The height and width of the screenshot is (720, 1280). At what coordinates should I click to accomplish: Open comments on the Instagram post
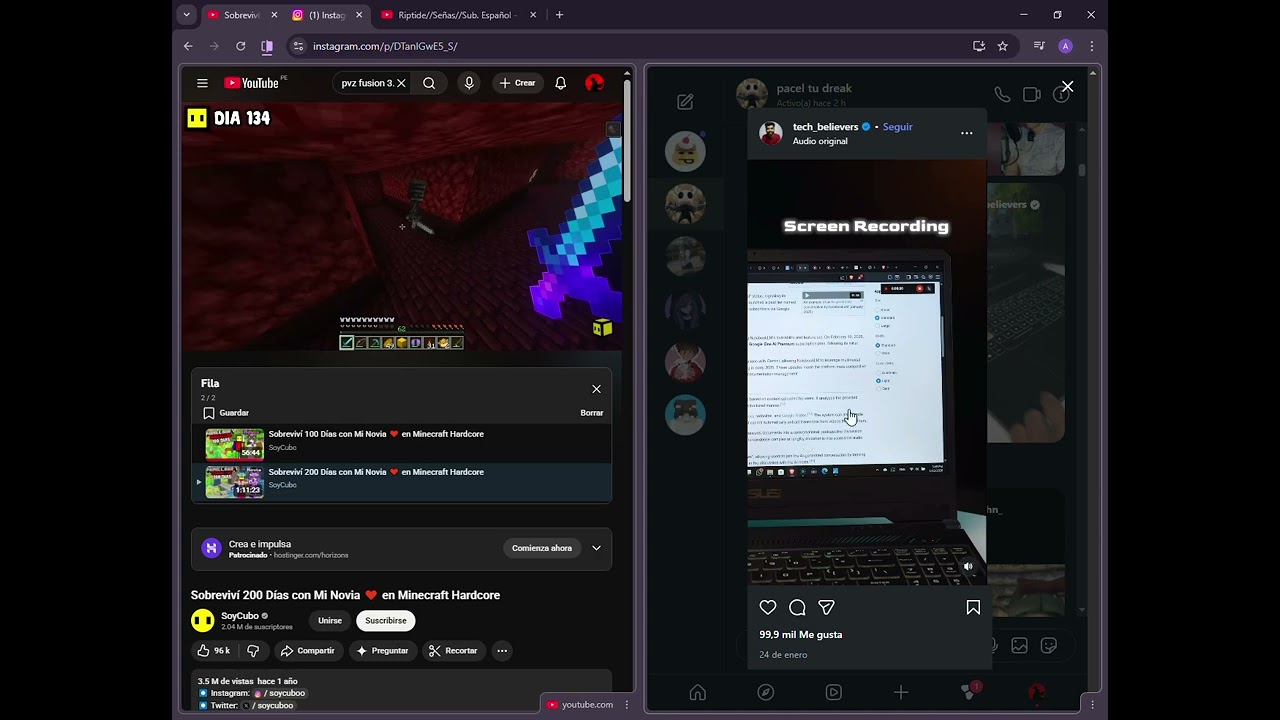coord(797,607)
